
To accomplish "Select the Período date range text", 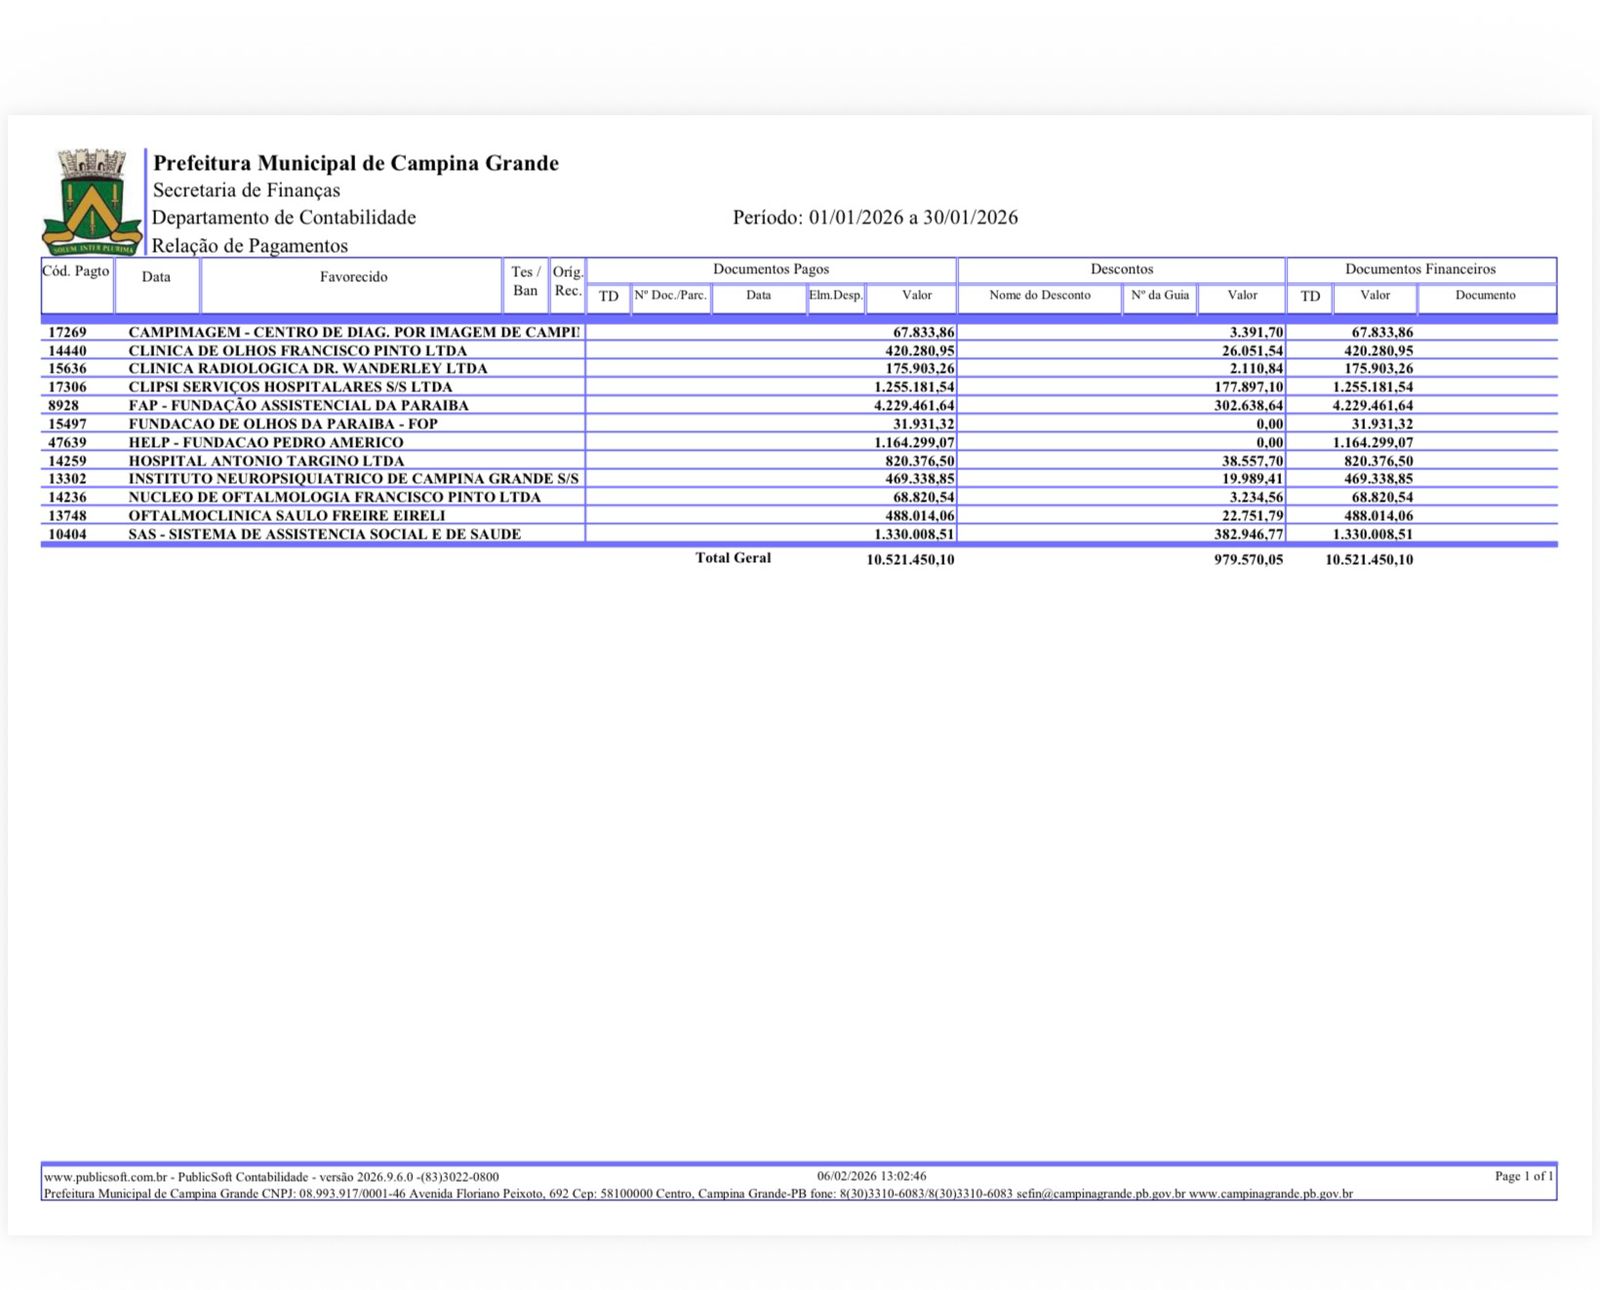I will pos(875,218).
